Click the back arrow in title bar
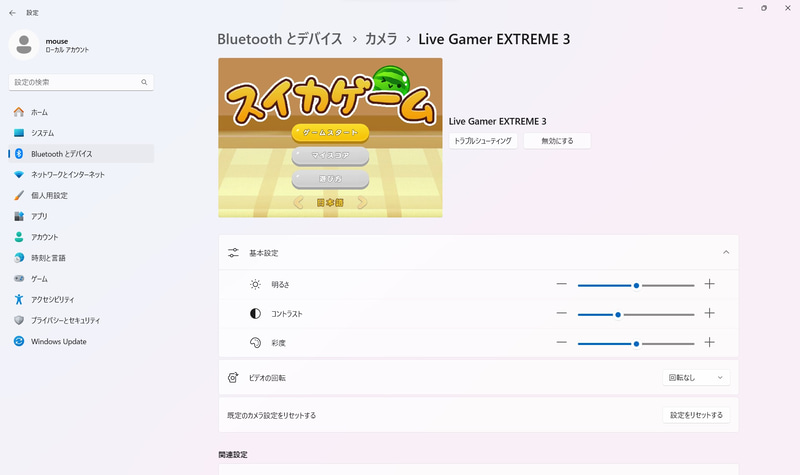 click(12, 13)
